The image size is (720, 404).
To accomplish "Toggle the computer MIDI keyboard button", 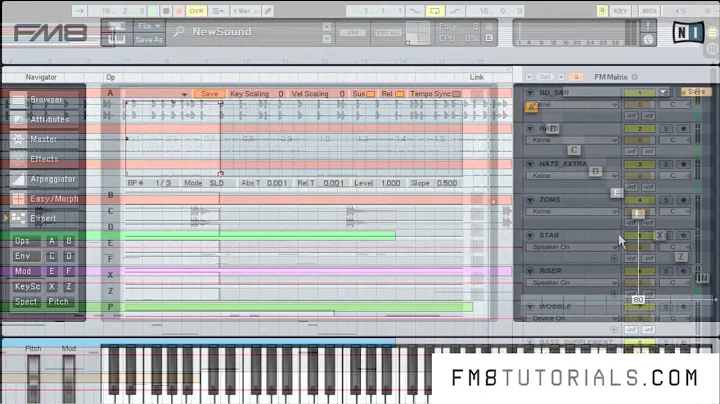I will point(602,11).
